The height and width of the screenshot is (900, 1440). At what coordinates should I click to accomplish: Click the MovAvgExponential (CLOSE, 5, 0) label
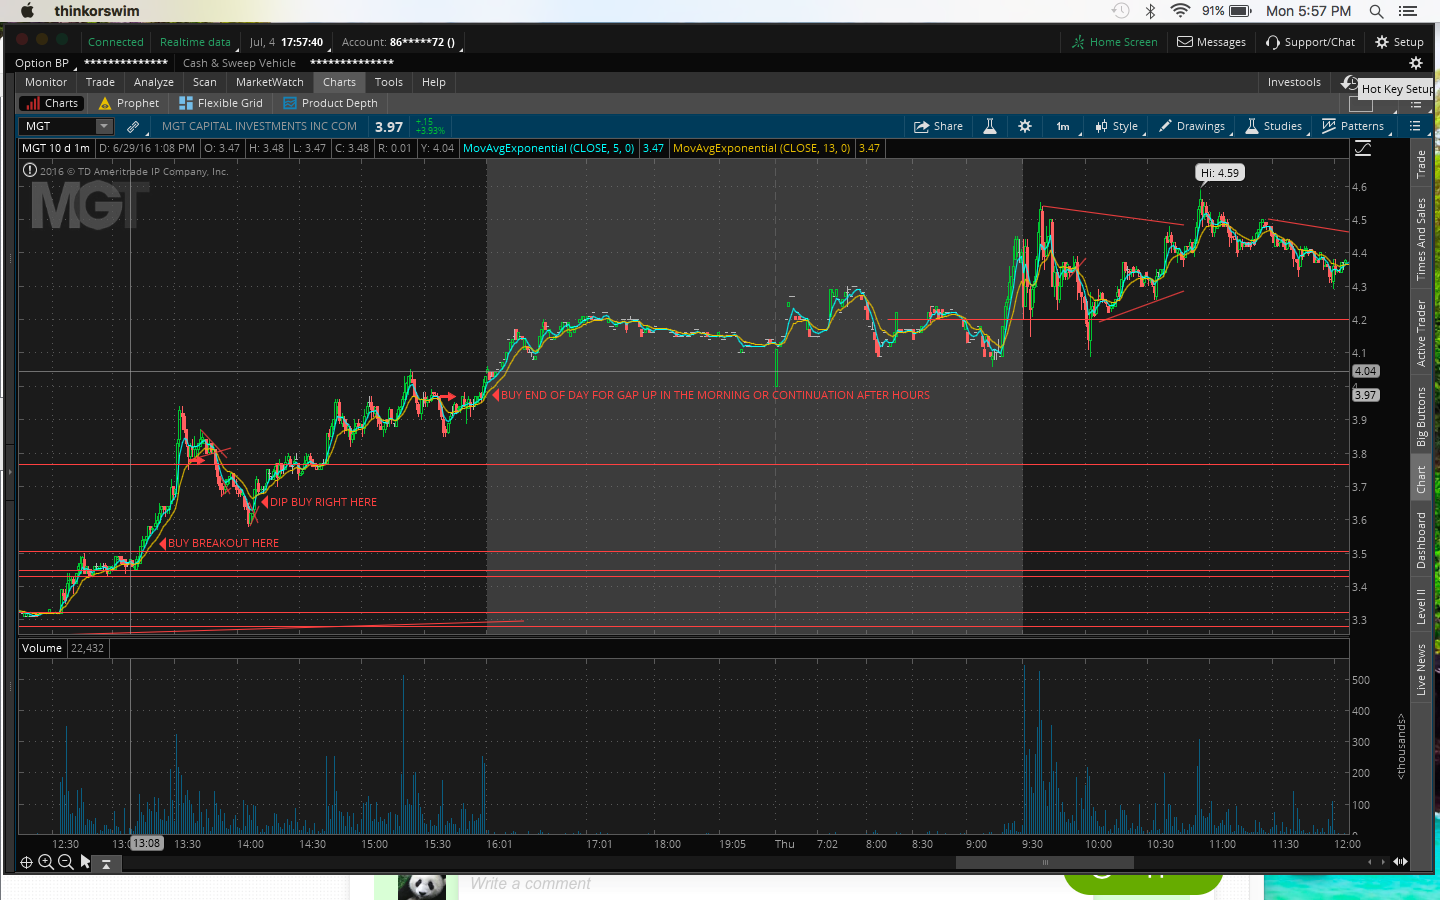[x=549, y=148]
